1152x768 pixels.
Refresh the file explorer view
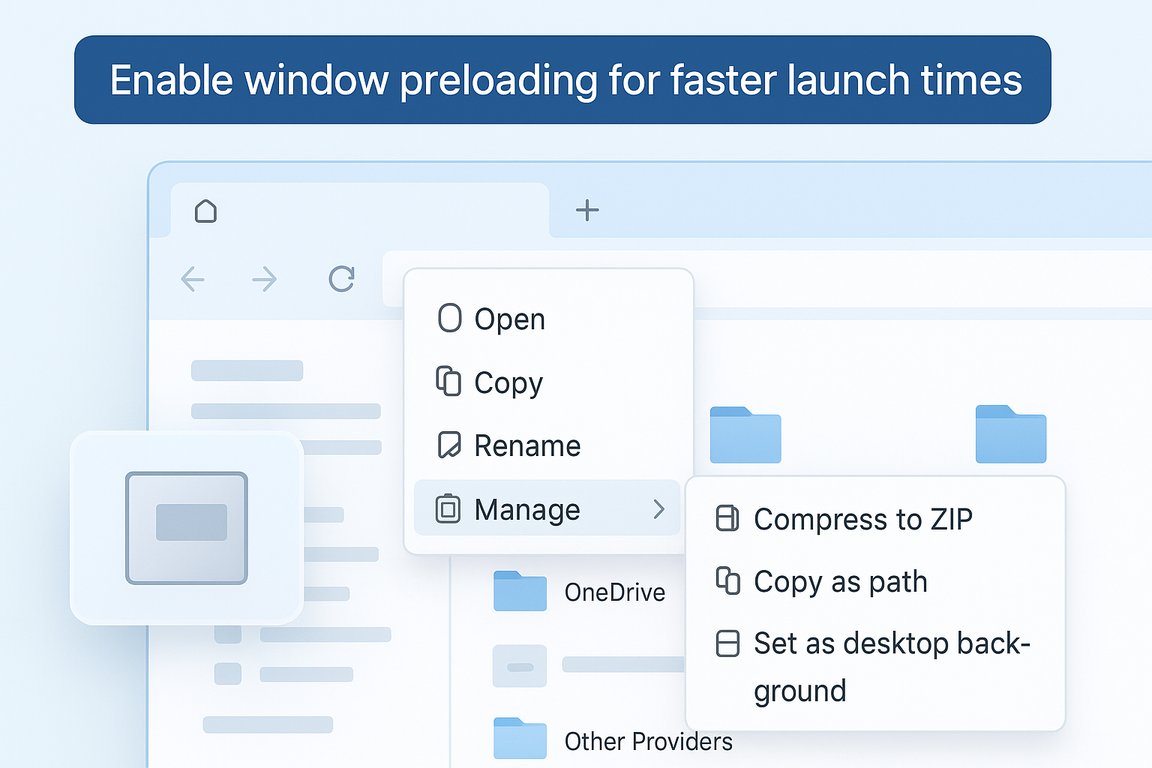[342, 279]
